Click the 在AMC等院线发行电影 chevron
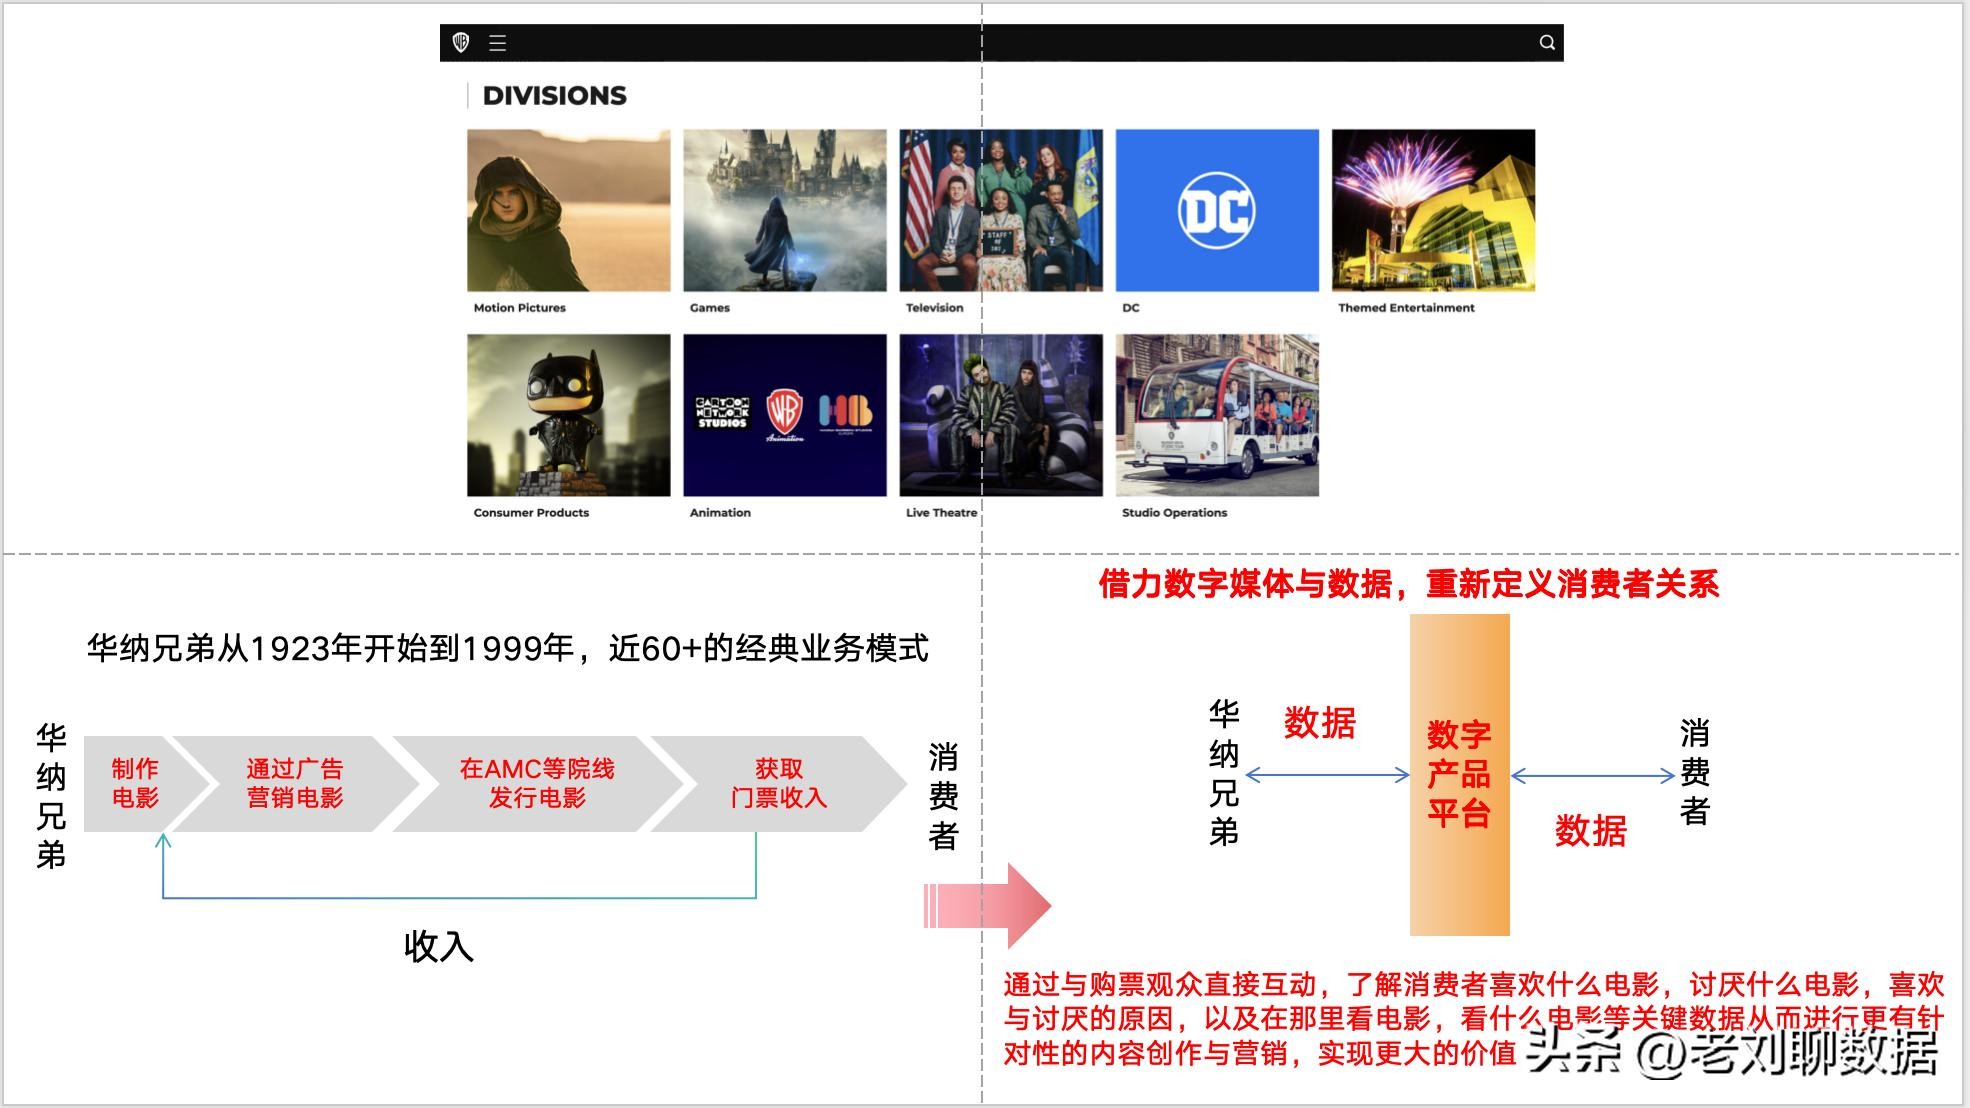 [x=537, y=783]
